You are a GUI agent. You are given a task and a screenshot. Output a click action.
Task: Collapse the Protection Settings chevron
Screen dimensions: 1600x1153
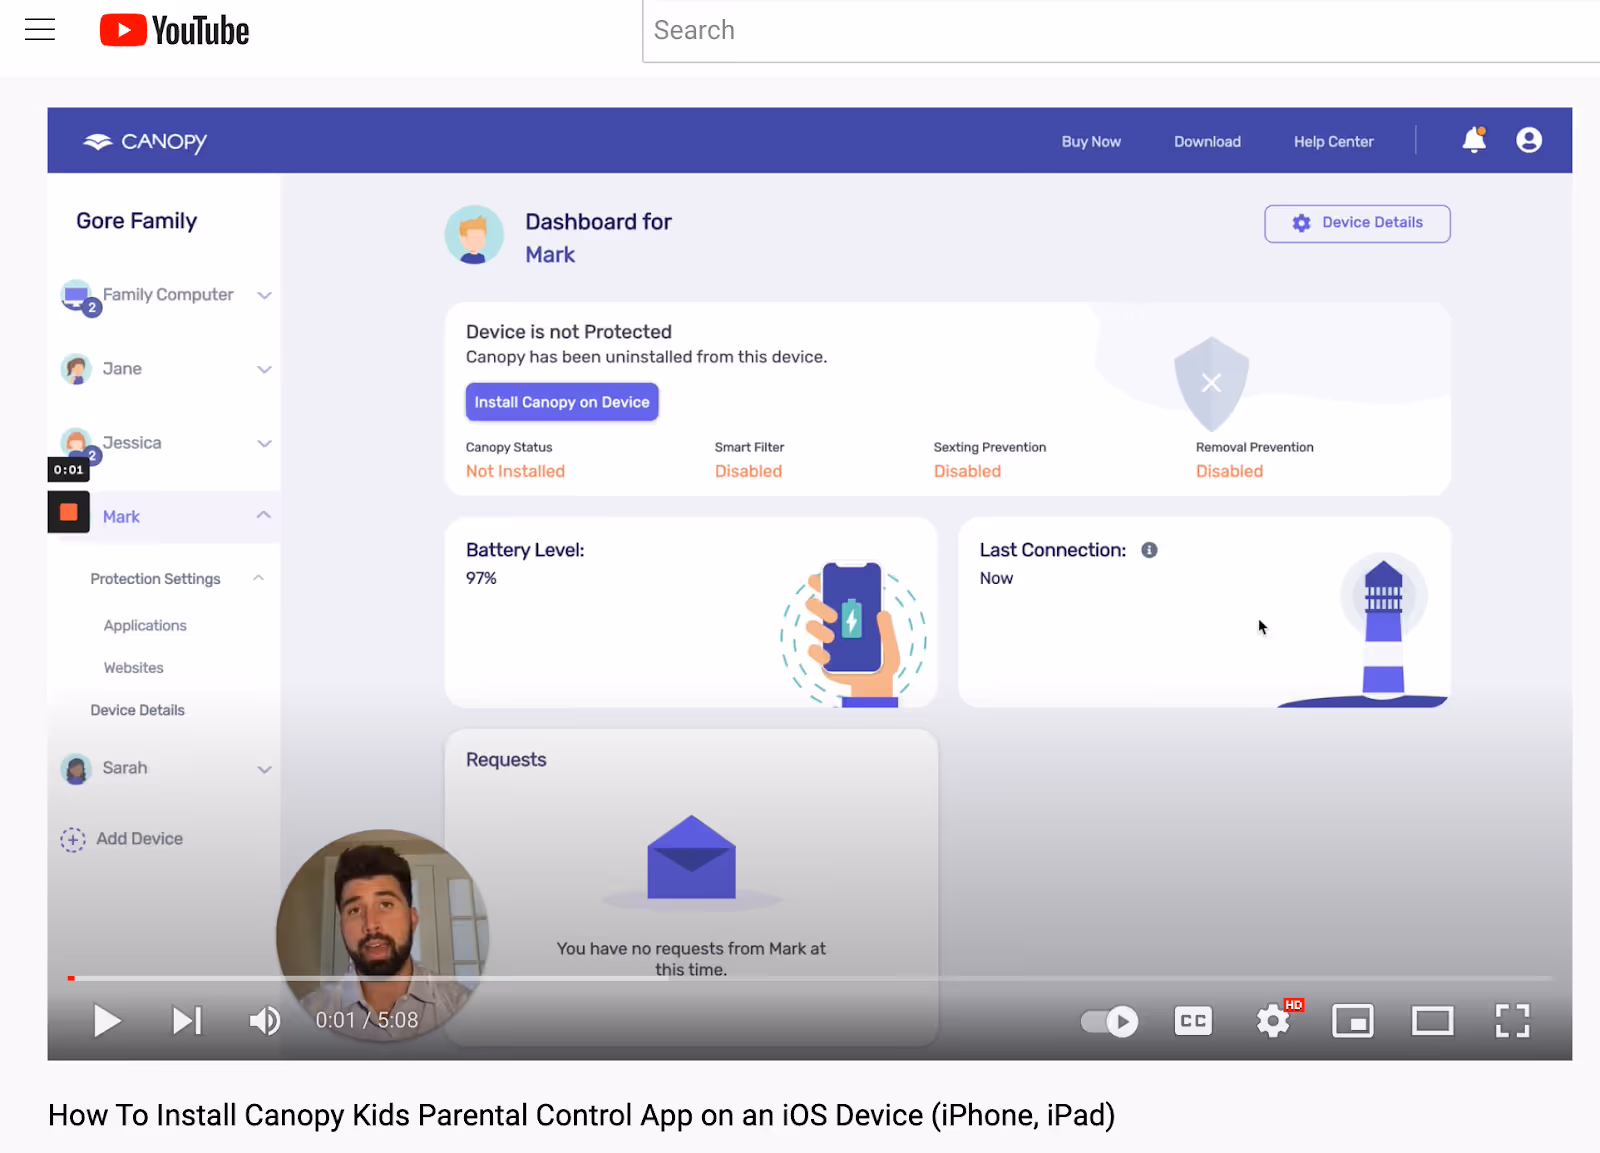click(259, 578)
